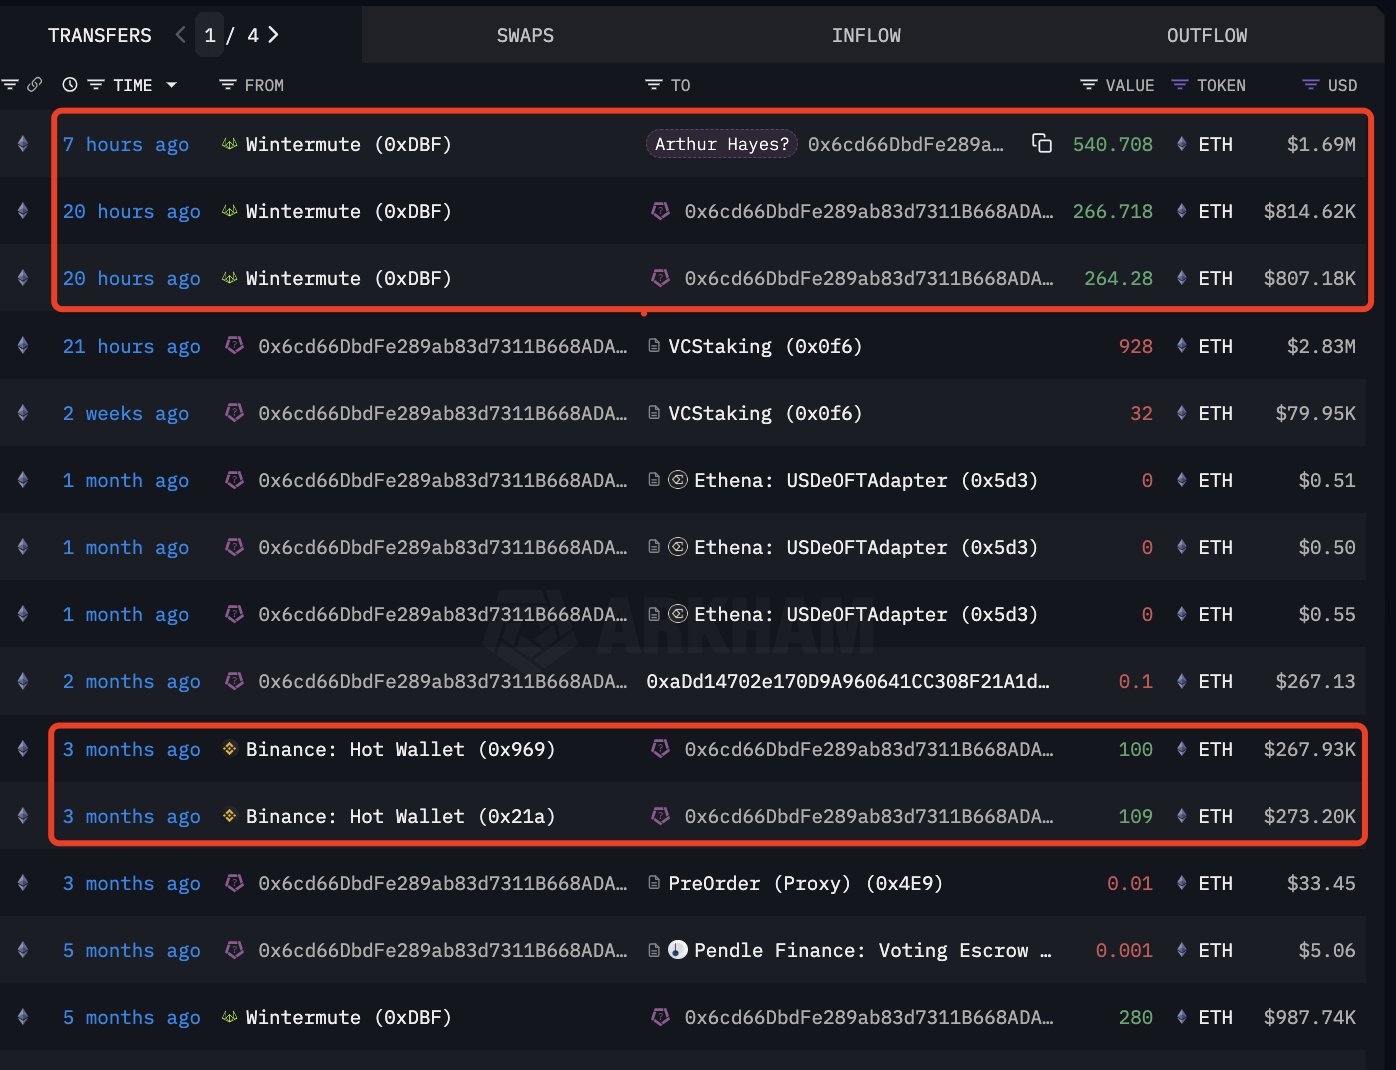Screen dimensions: 1396x1070
Task: Open the TO column filter icon
Action: coord(654,85)
